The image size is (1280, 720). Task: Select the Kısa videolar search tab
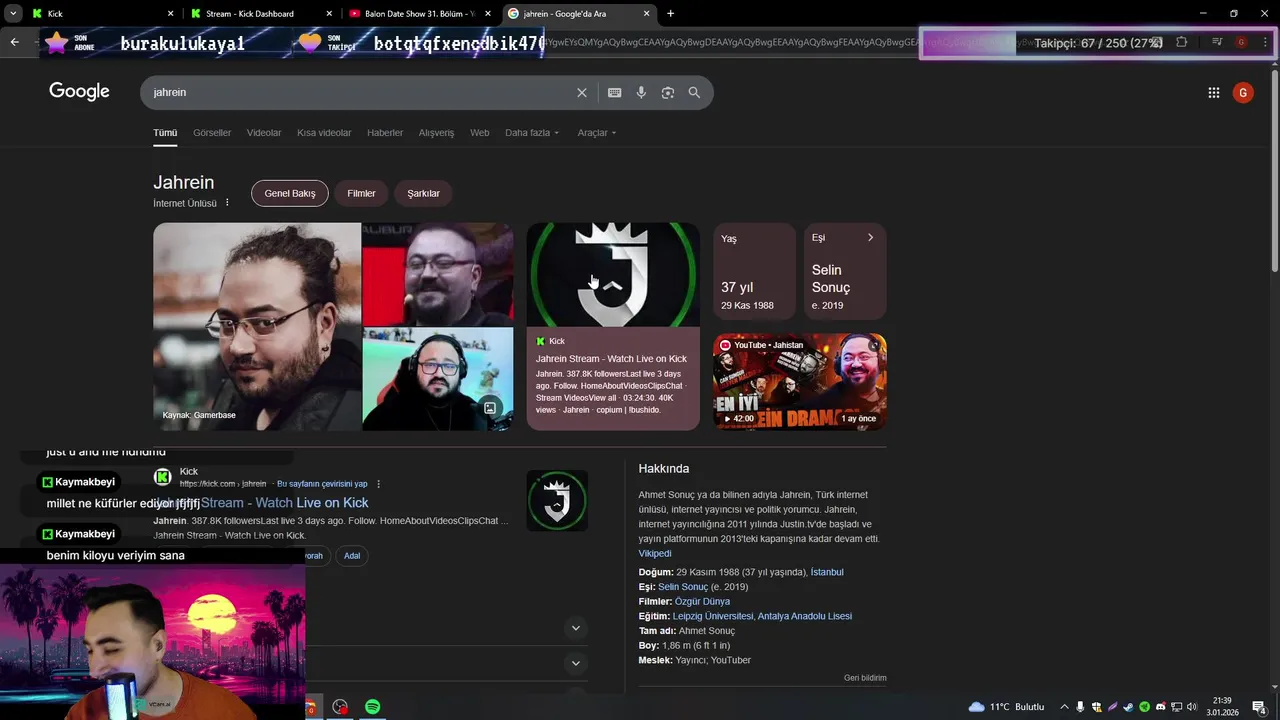point(324,133)
